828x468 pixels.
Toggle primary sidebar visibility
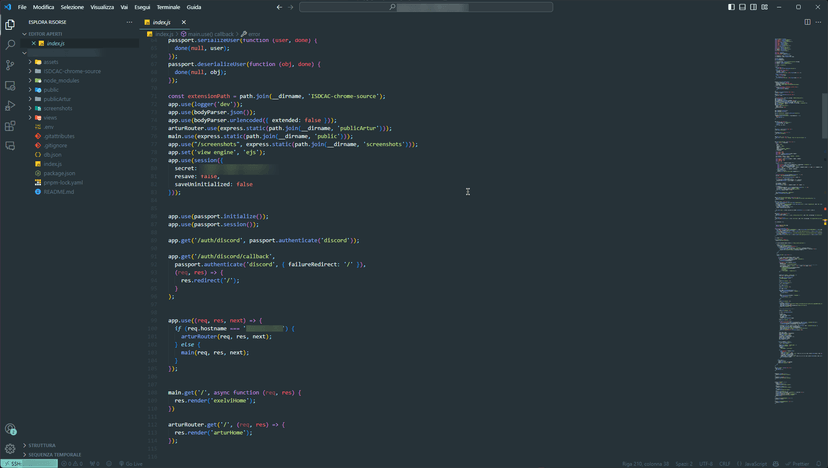(x=731, y=7)
